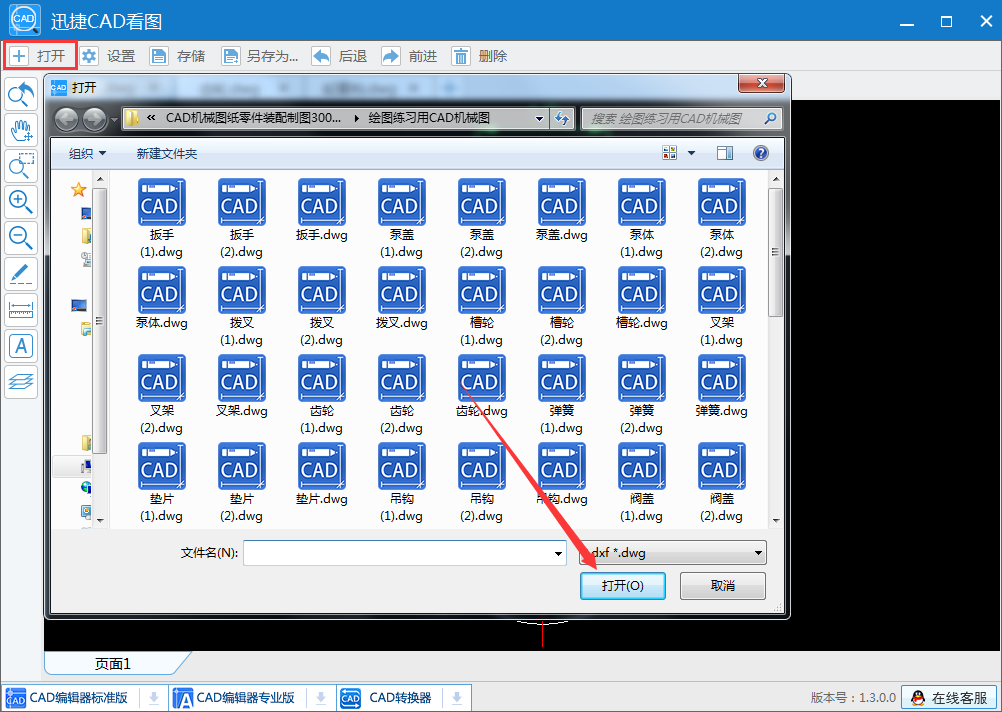
Task: Select file 叉架.dwg
Action: (242, 387)
